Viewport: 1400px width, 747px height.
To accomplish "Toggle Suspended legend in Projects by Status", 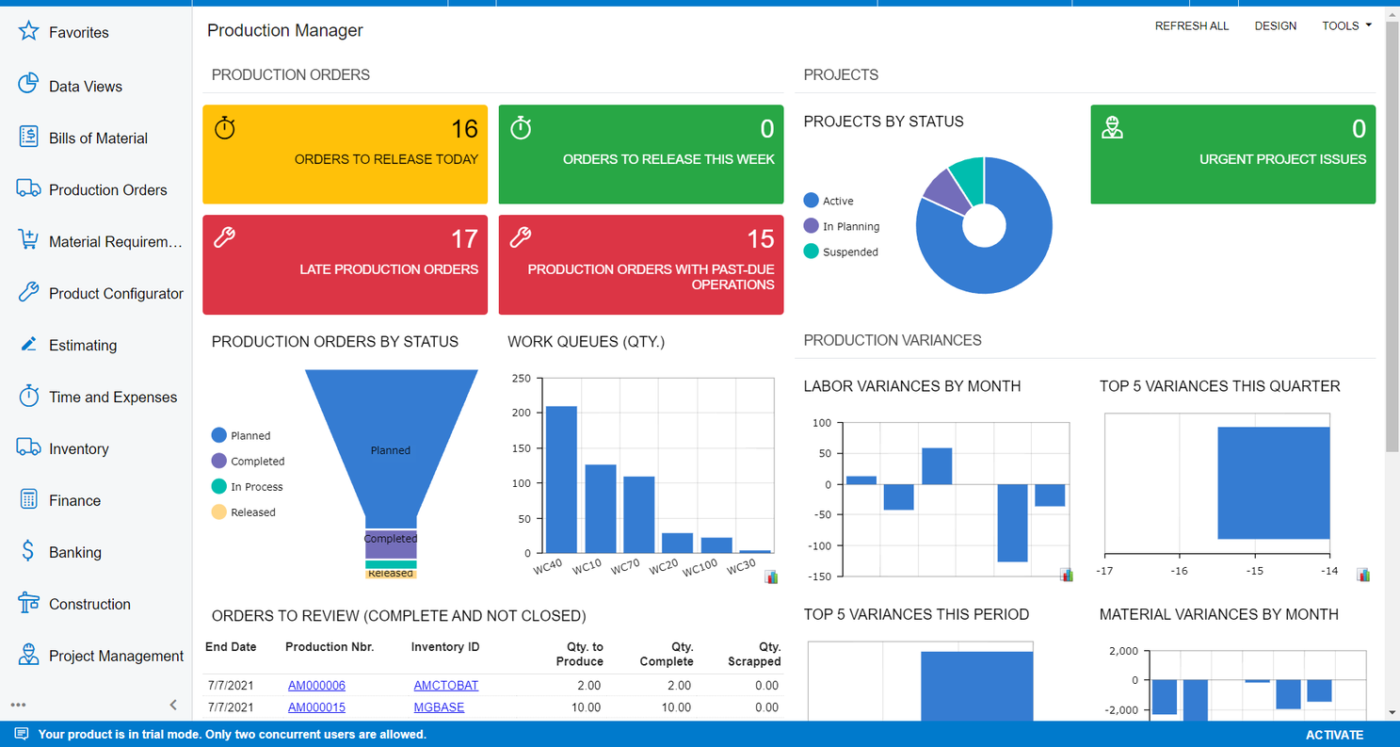I will click(811, 252).
